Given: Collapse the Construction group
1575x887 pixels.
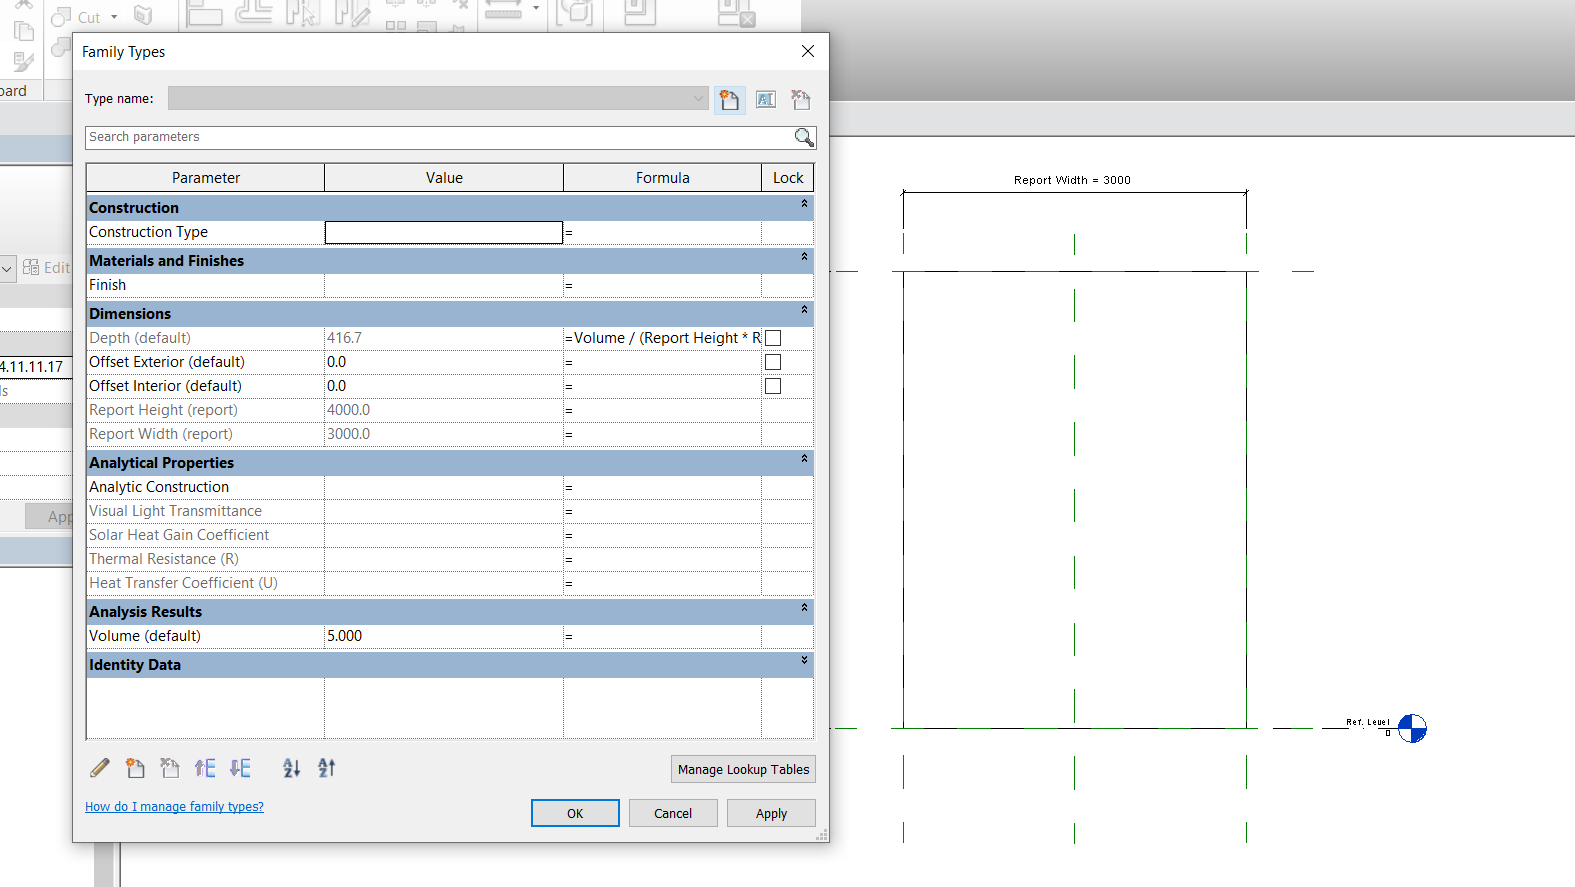Looking at the screenshot, I should click(804, 204).
